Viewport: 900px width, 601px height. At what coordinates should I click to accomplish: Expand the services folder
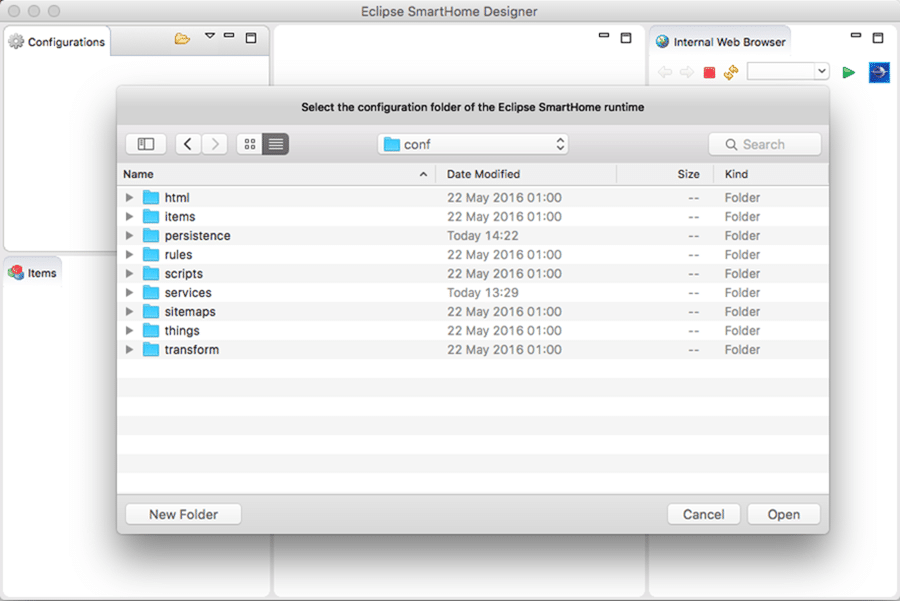[x=130, y=292]
